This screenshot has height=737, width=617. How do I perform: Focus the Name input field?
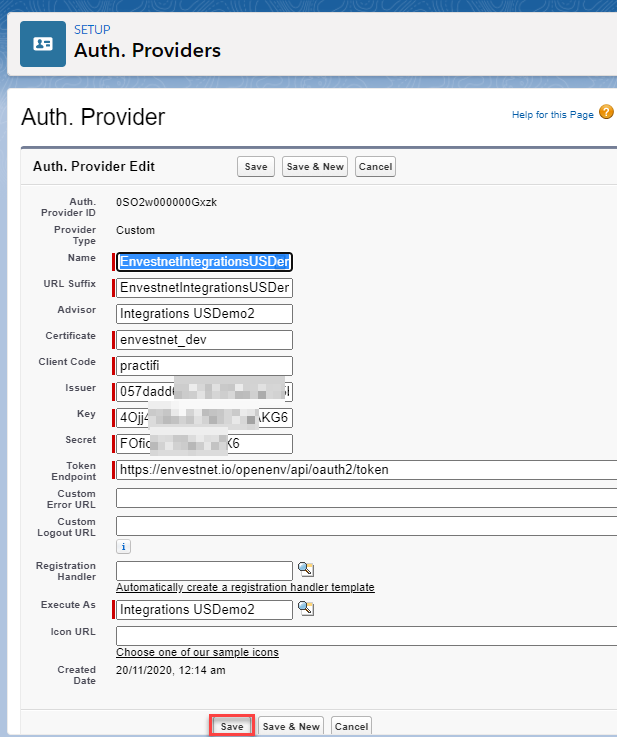pyautogui.click(x=204, y=262)
